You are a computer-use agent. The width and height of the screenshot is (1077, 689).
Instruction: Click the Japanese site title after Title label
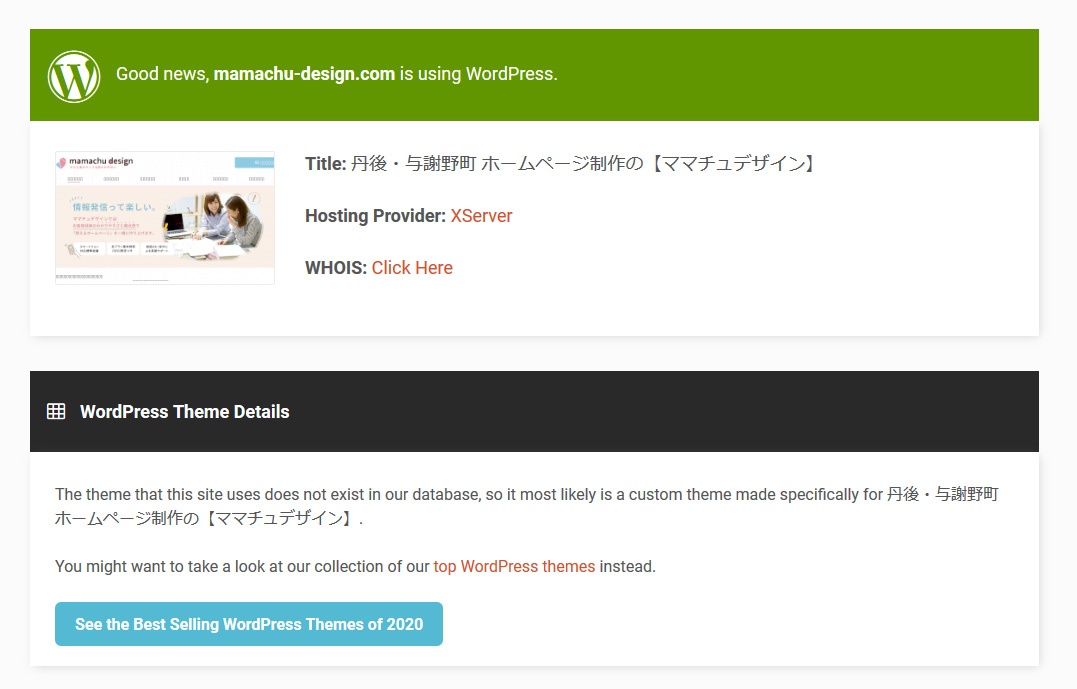point(583,163)
